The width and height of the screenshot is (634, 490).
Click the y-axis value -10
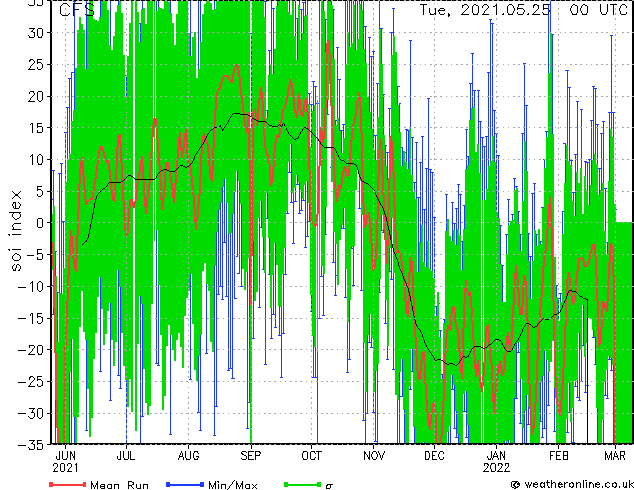click(31, 286)
